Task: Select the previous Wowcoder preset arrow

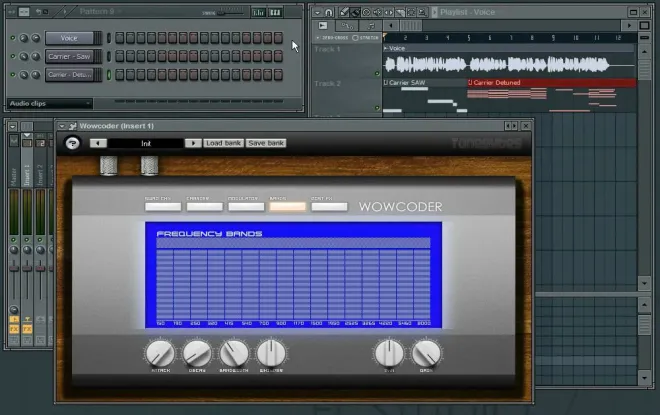Action: coord(98,143)
